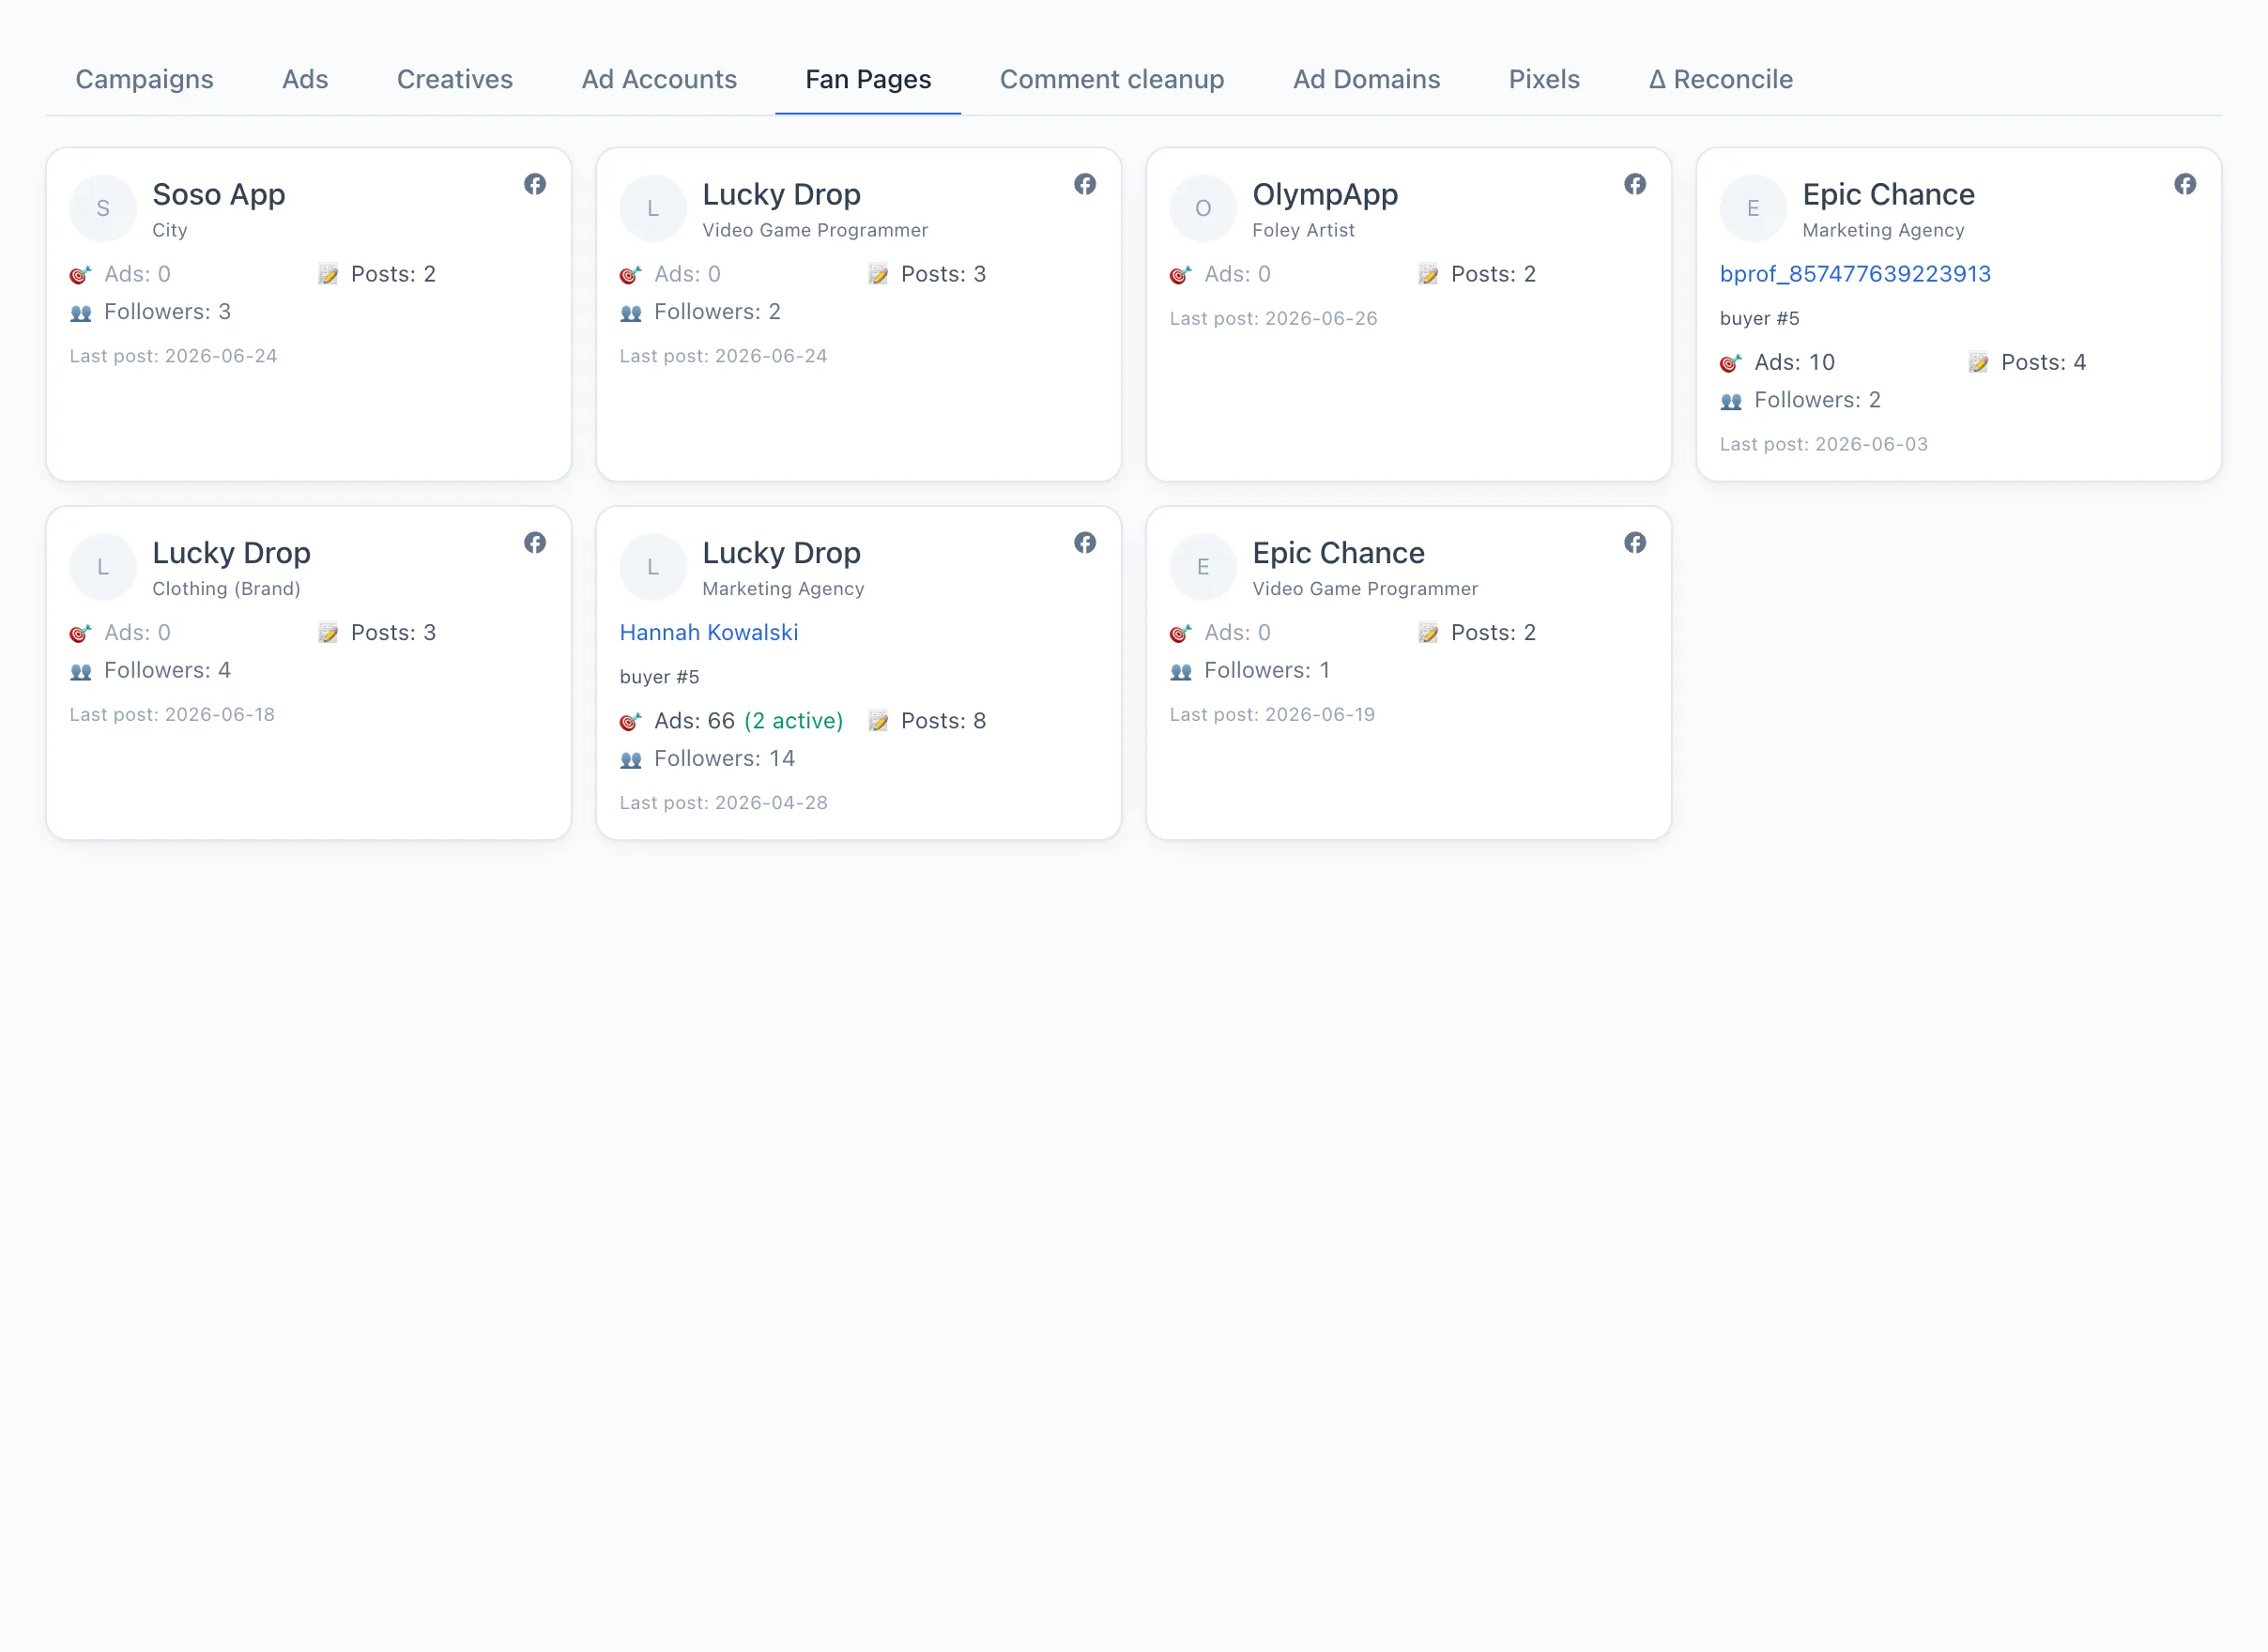Click the E avatar on Epic Chance Marketing Agency card
The height and width of the screenshot is (1652, 2268).
(x=1753, y=208)
